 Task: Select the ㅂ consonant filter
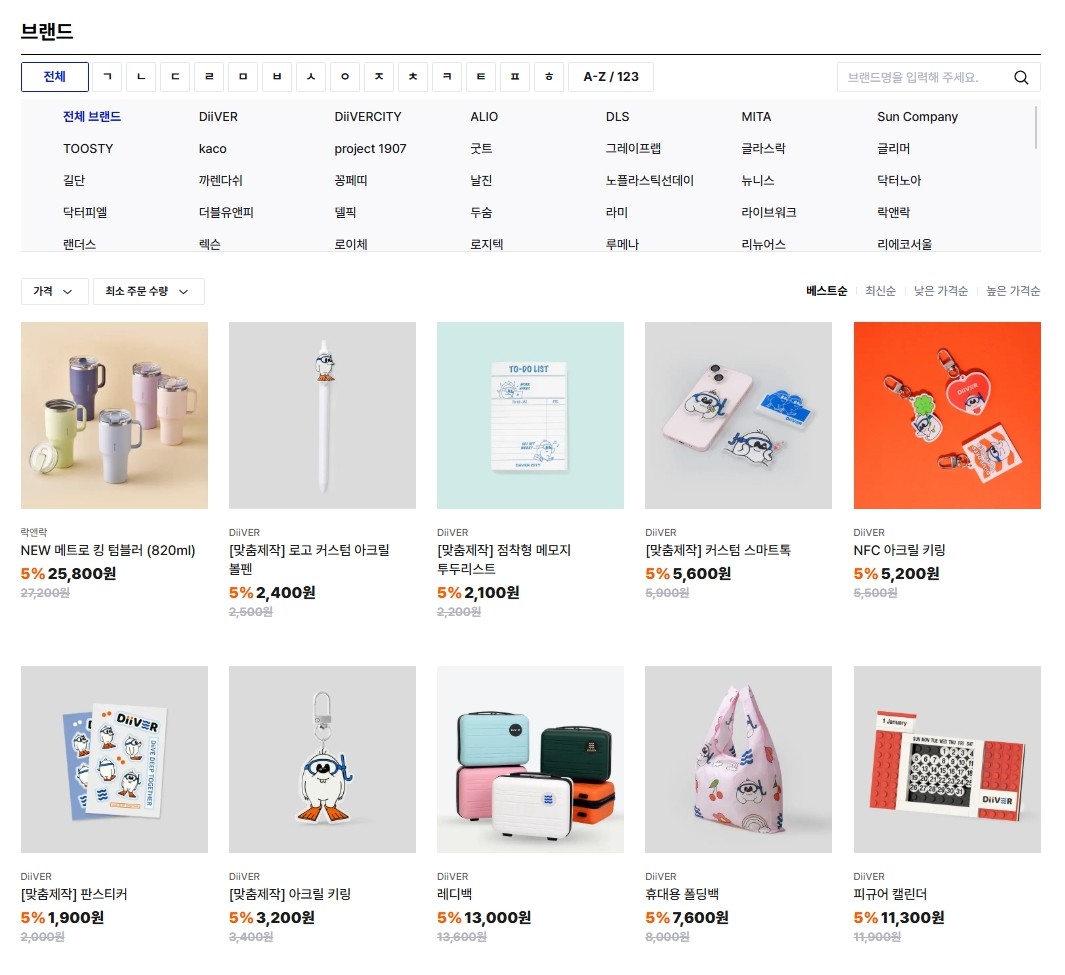pos(277,77)
